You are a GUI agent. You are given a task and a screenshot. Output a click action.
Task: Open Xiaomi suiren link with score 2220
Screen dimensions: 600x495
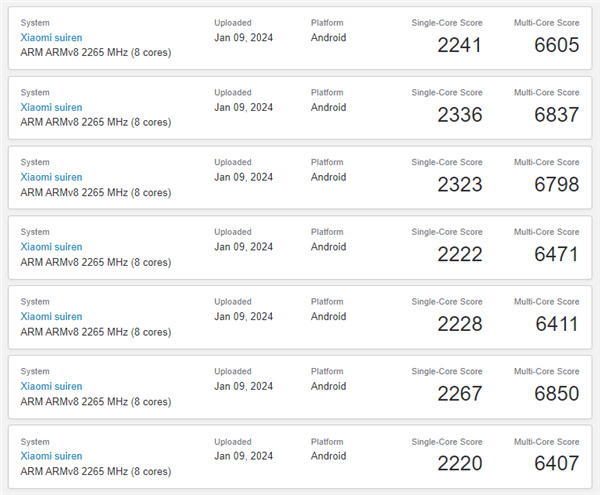pyautogui.click(x=51, y=456)
